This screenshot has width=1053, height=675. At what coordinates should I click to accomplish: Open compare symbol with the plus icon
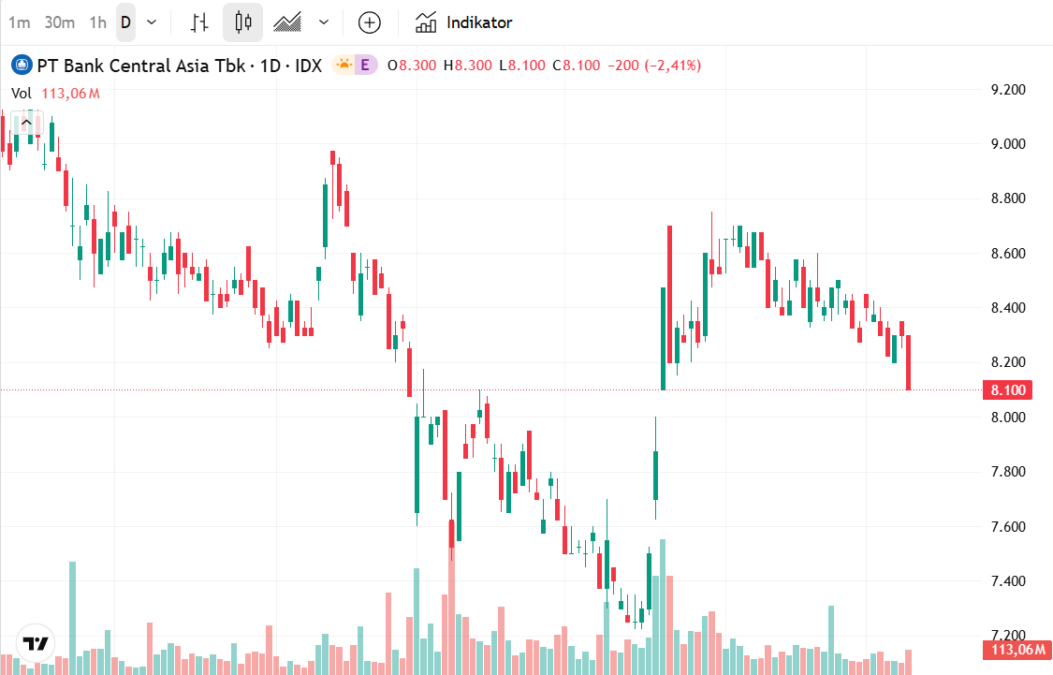point(369,22)
